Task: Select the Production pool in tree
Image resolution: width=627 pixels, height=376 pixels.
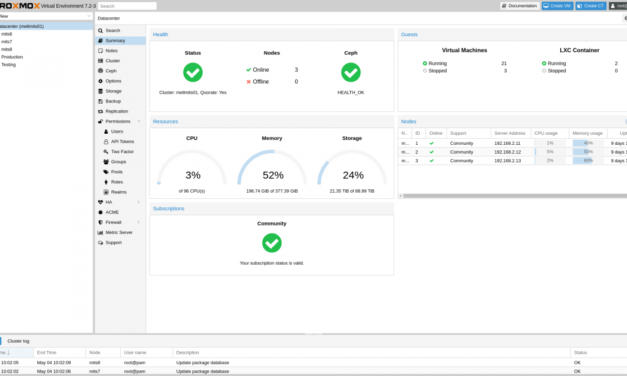Action: pos(46,57)
